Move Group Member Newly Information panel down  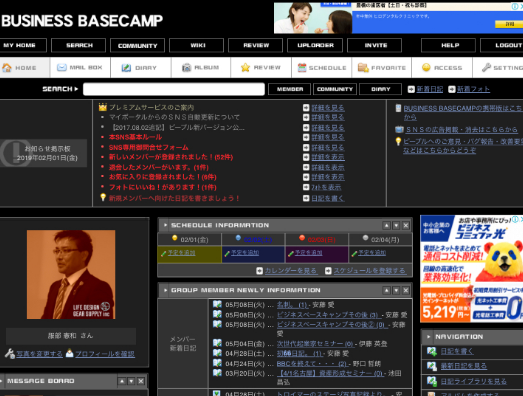(396, 291)
